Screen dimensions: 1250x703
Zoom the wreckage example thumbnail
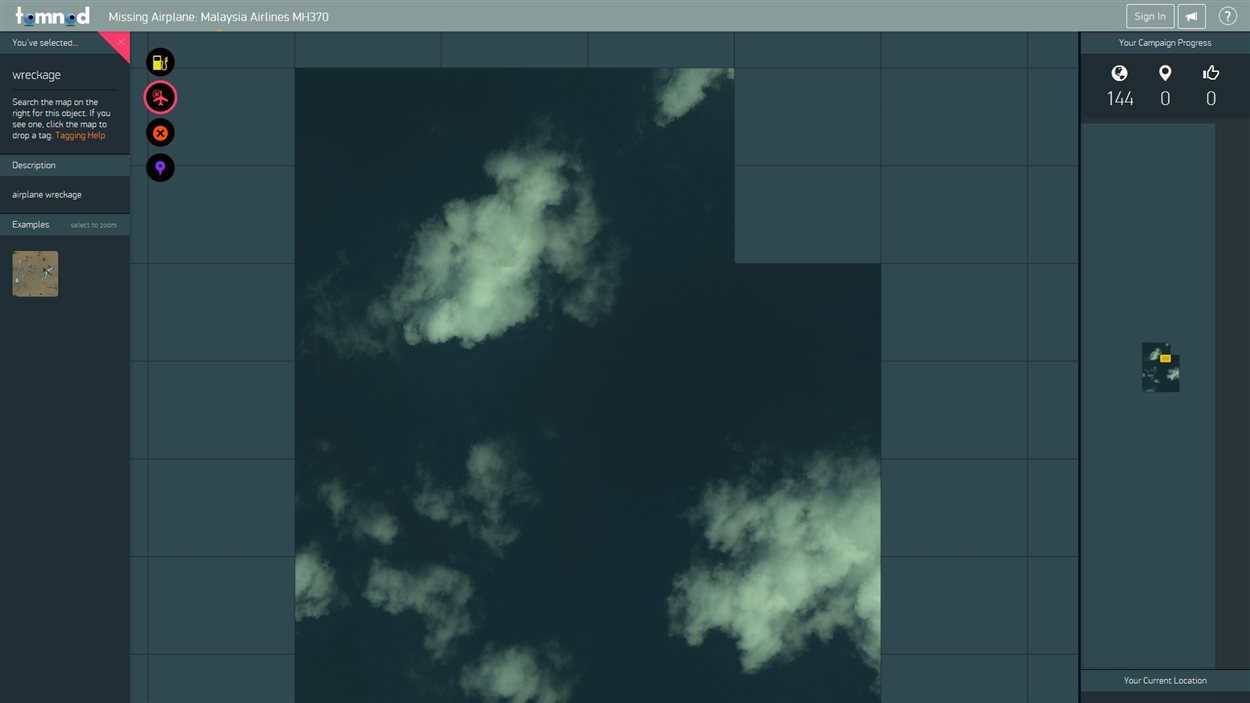[x=35, y=274]
